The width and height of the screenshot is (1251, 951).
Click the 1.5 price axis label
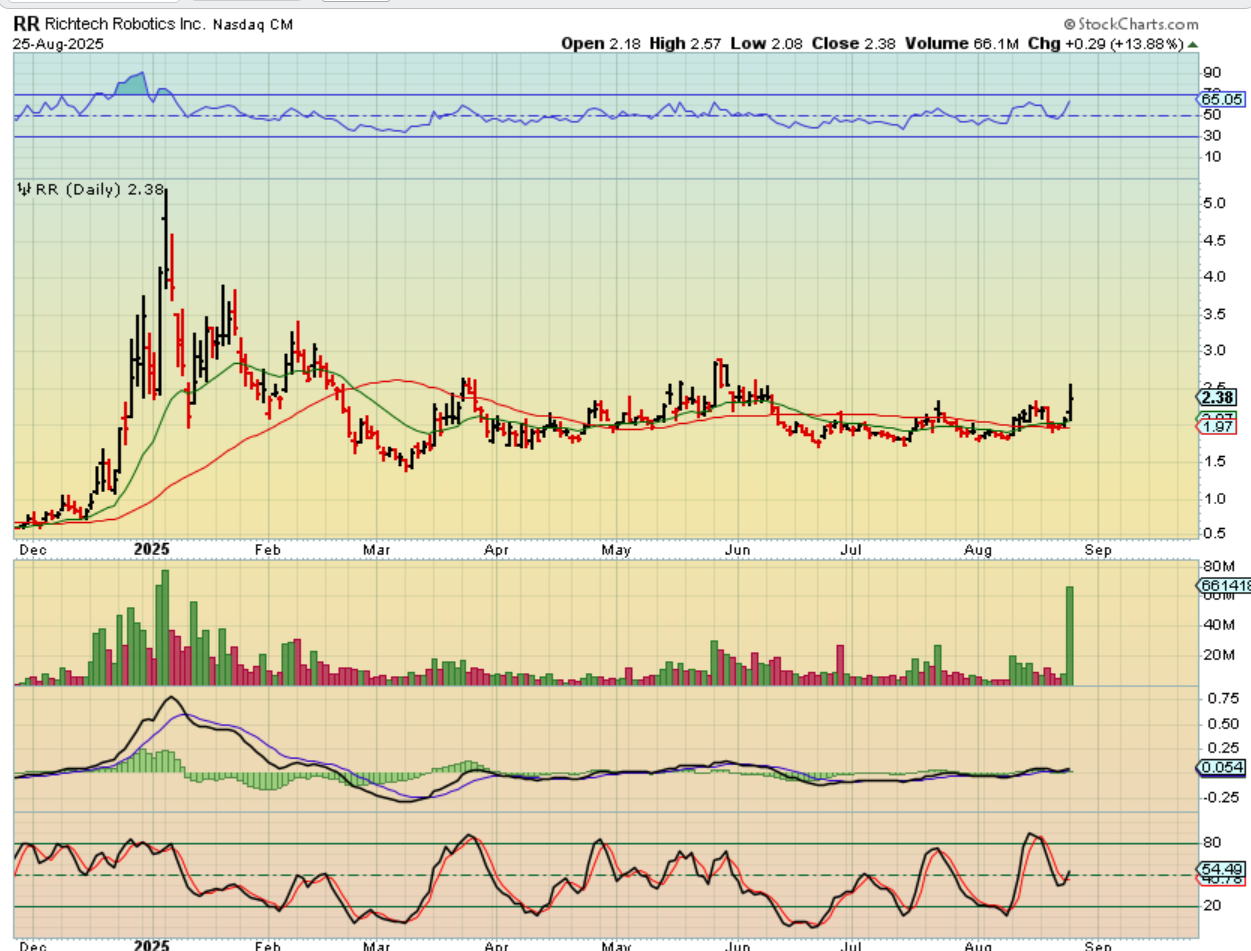pos(1212,461)
